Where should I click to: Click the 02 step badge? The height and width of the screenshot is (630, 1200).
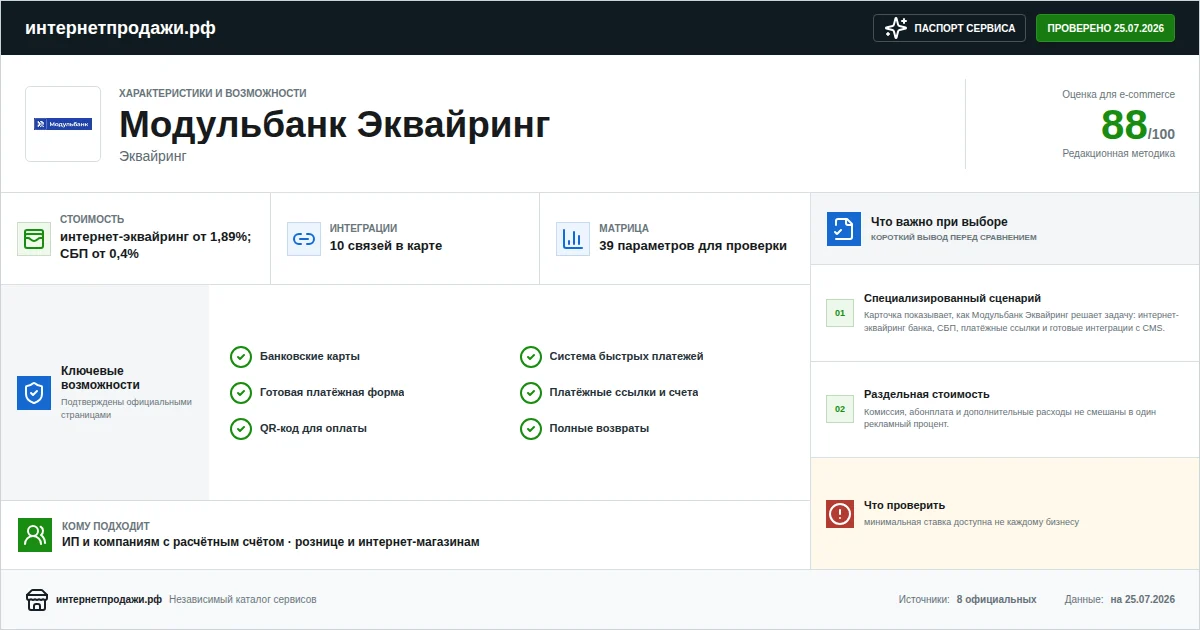[840, 409]
